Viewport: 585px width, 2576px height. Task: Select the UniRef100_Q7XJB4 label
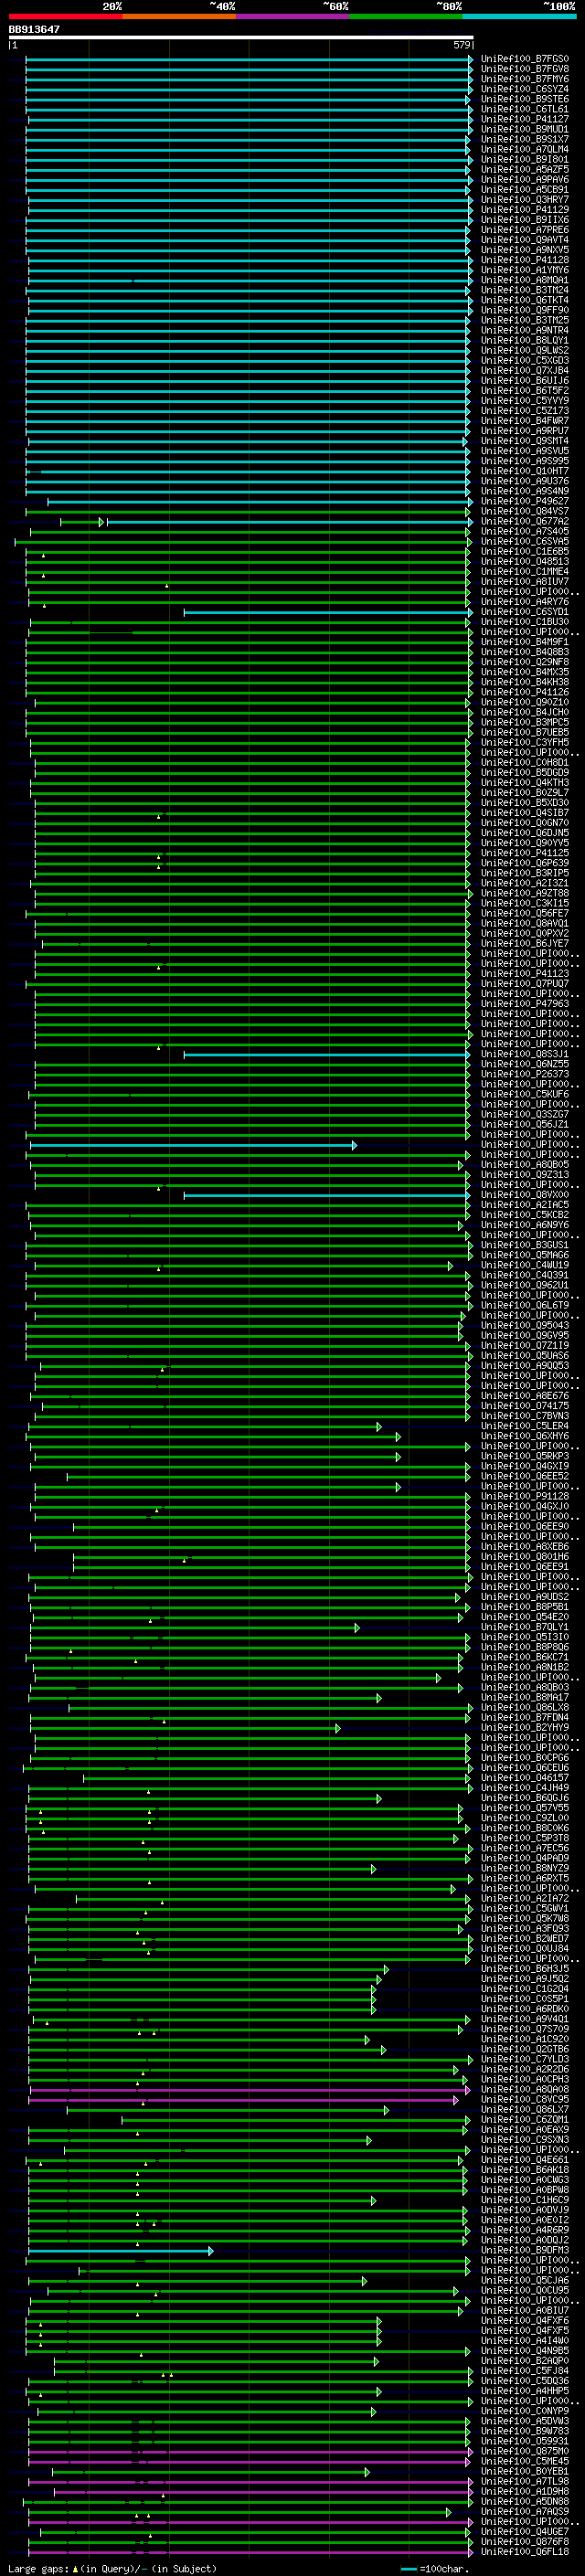click(524, 370)
